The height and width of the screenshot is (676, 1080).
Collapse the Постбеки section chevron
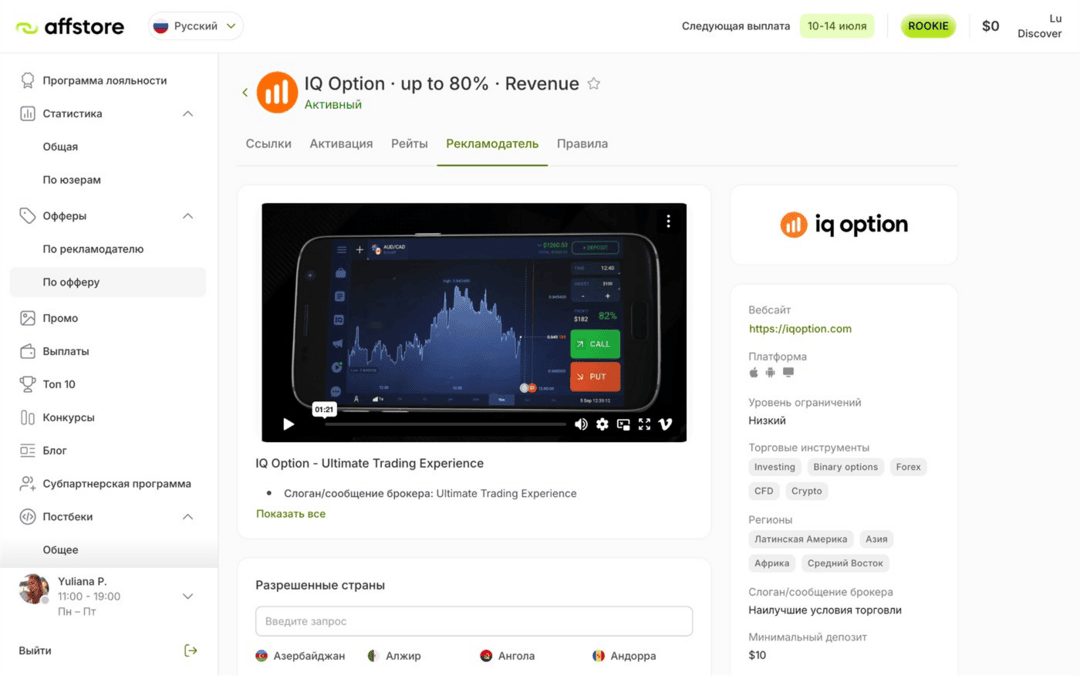pos(187,516)
